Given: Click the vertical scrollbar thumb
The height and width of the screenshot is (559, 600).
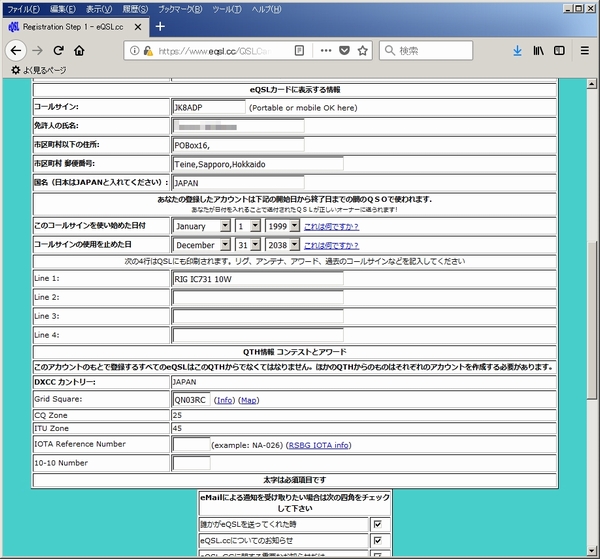Looking at the screenshot, I should 592,321.
